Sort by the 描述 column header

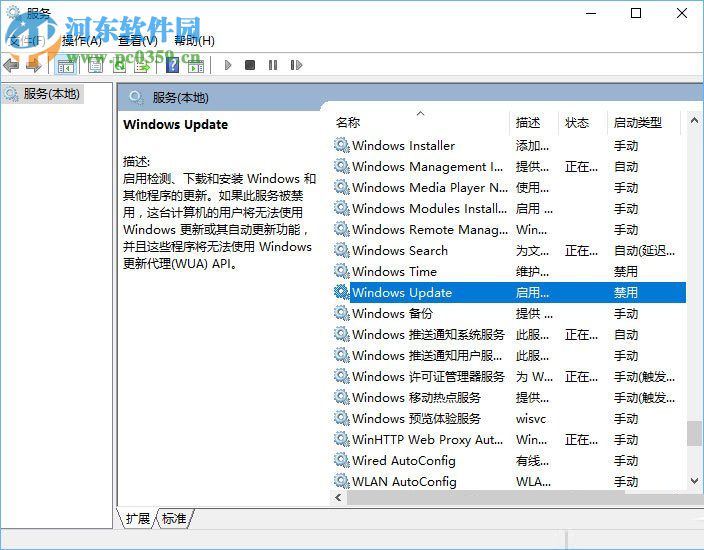pos(528,123)
